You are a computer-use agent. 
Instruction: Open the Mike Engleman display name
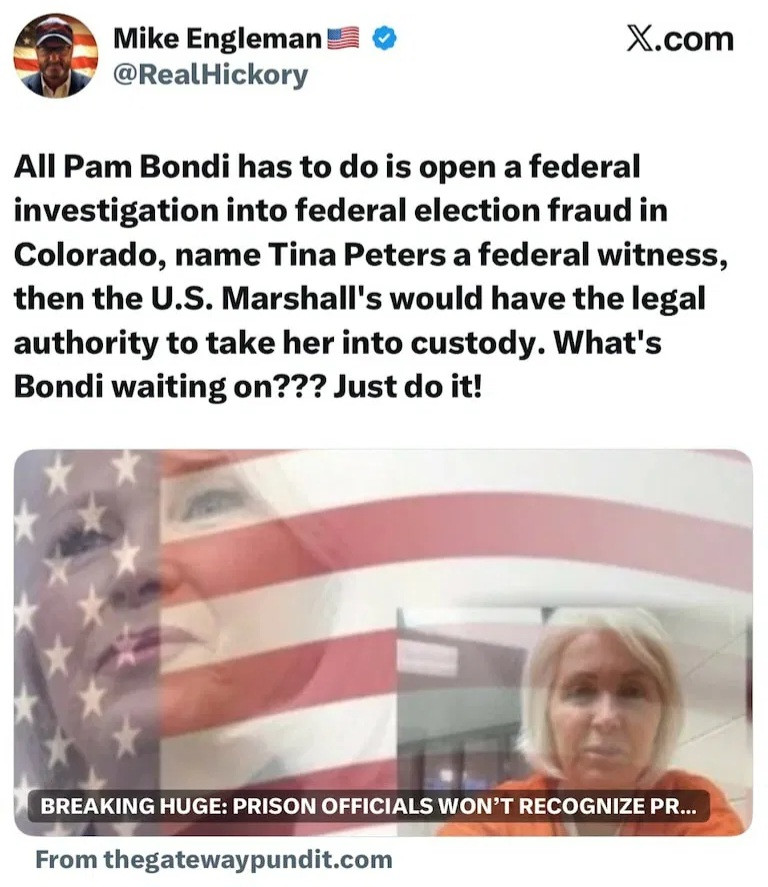(x=218, y=38)
